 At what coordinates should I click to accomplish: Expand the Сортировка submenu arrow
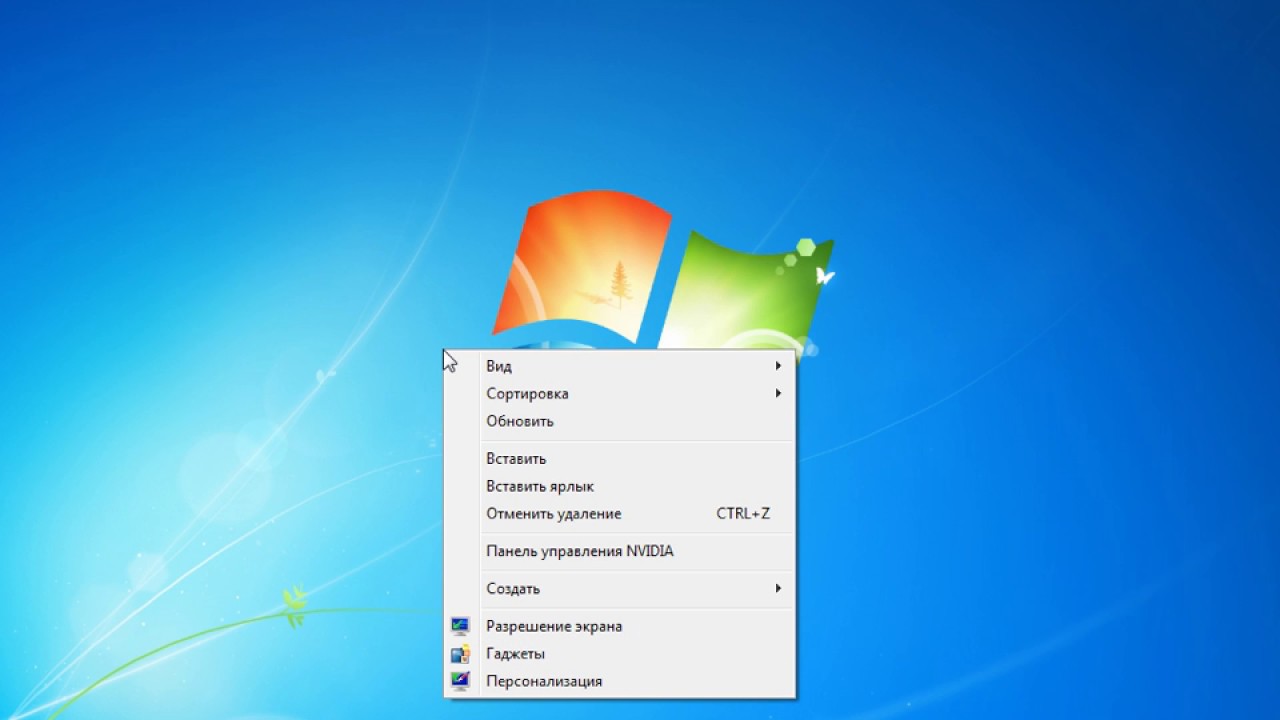[x=778, y=394]
